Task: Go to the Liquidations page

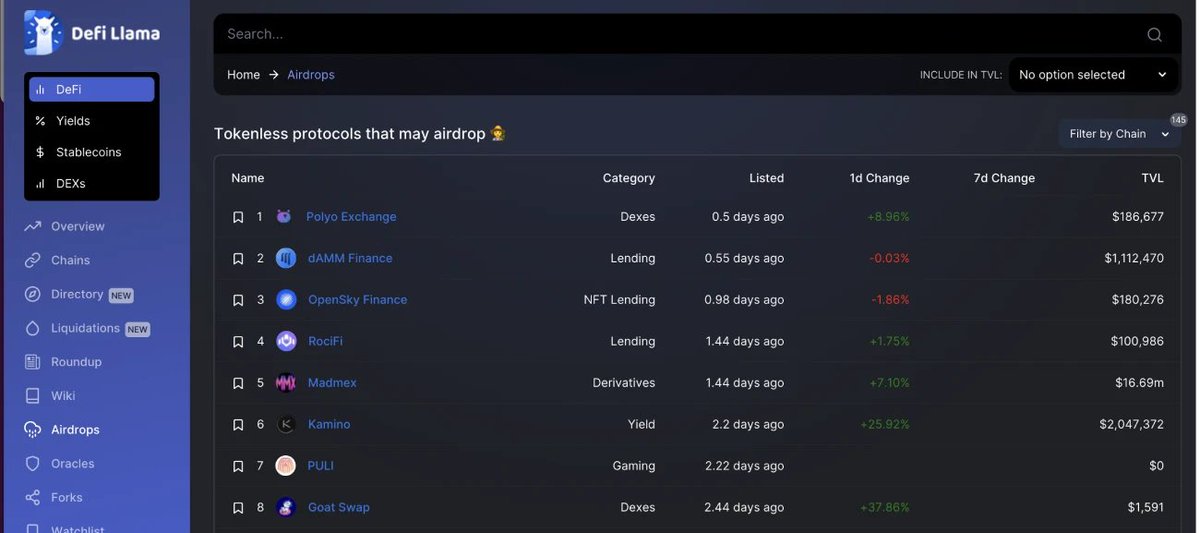Action: click(x=85, y=328)
